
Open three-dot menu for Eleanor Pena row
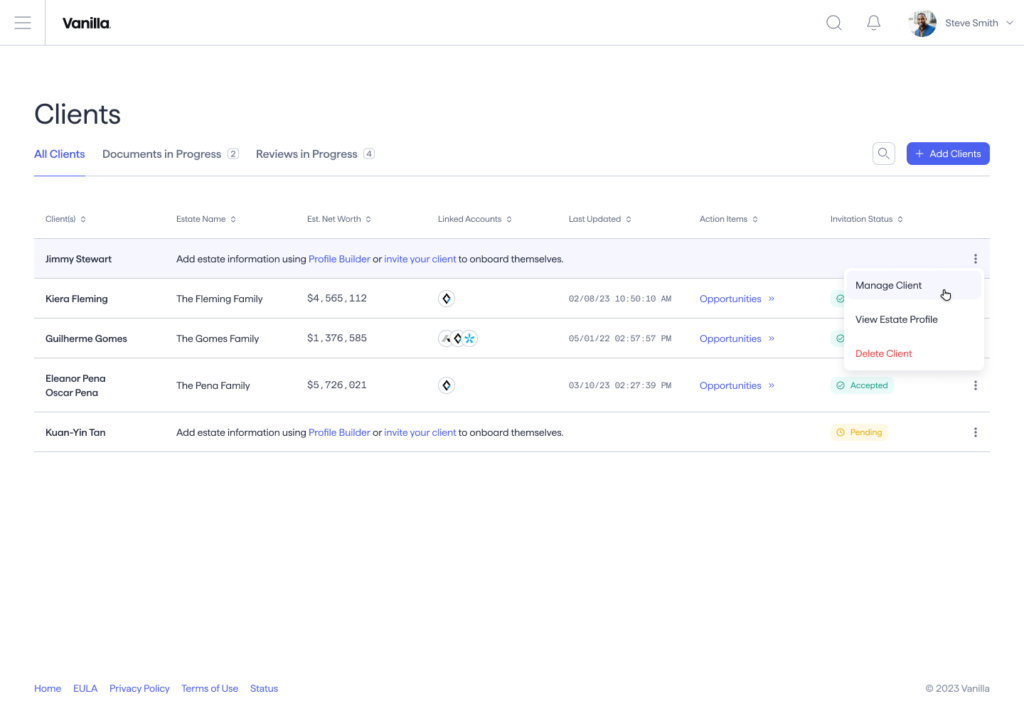click(975, 385)
